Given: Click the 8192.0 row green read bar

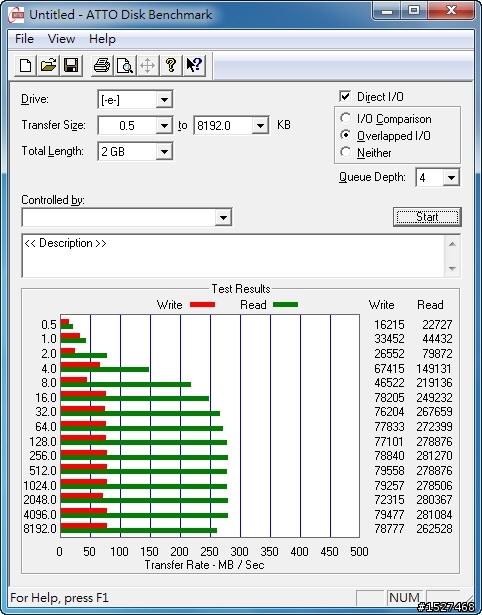Looking at the screenshot, I should 139,531.
